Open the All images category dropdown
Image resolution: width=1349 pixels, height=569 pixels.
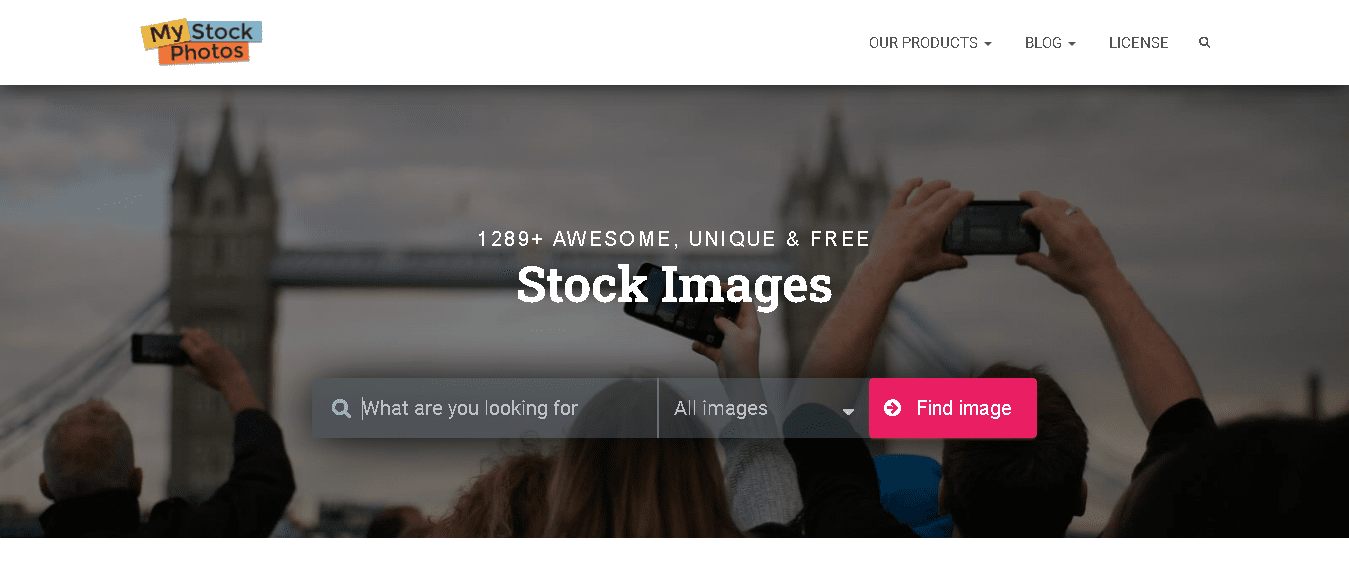[x=764, y=408]
